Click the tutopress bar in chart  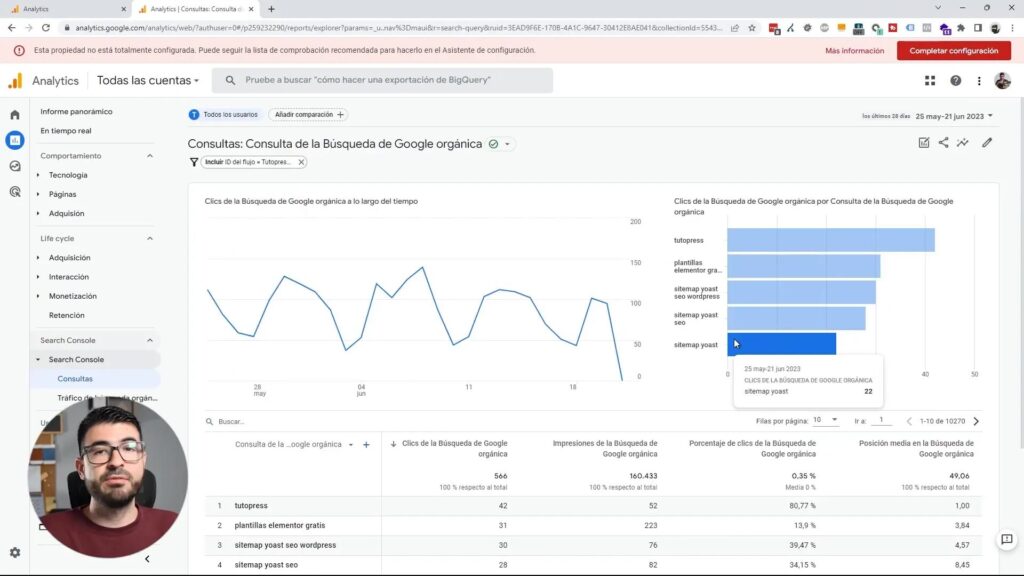[x=831, y=240]
